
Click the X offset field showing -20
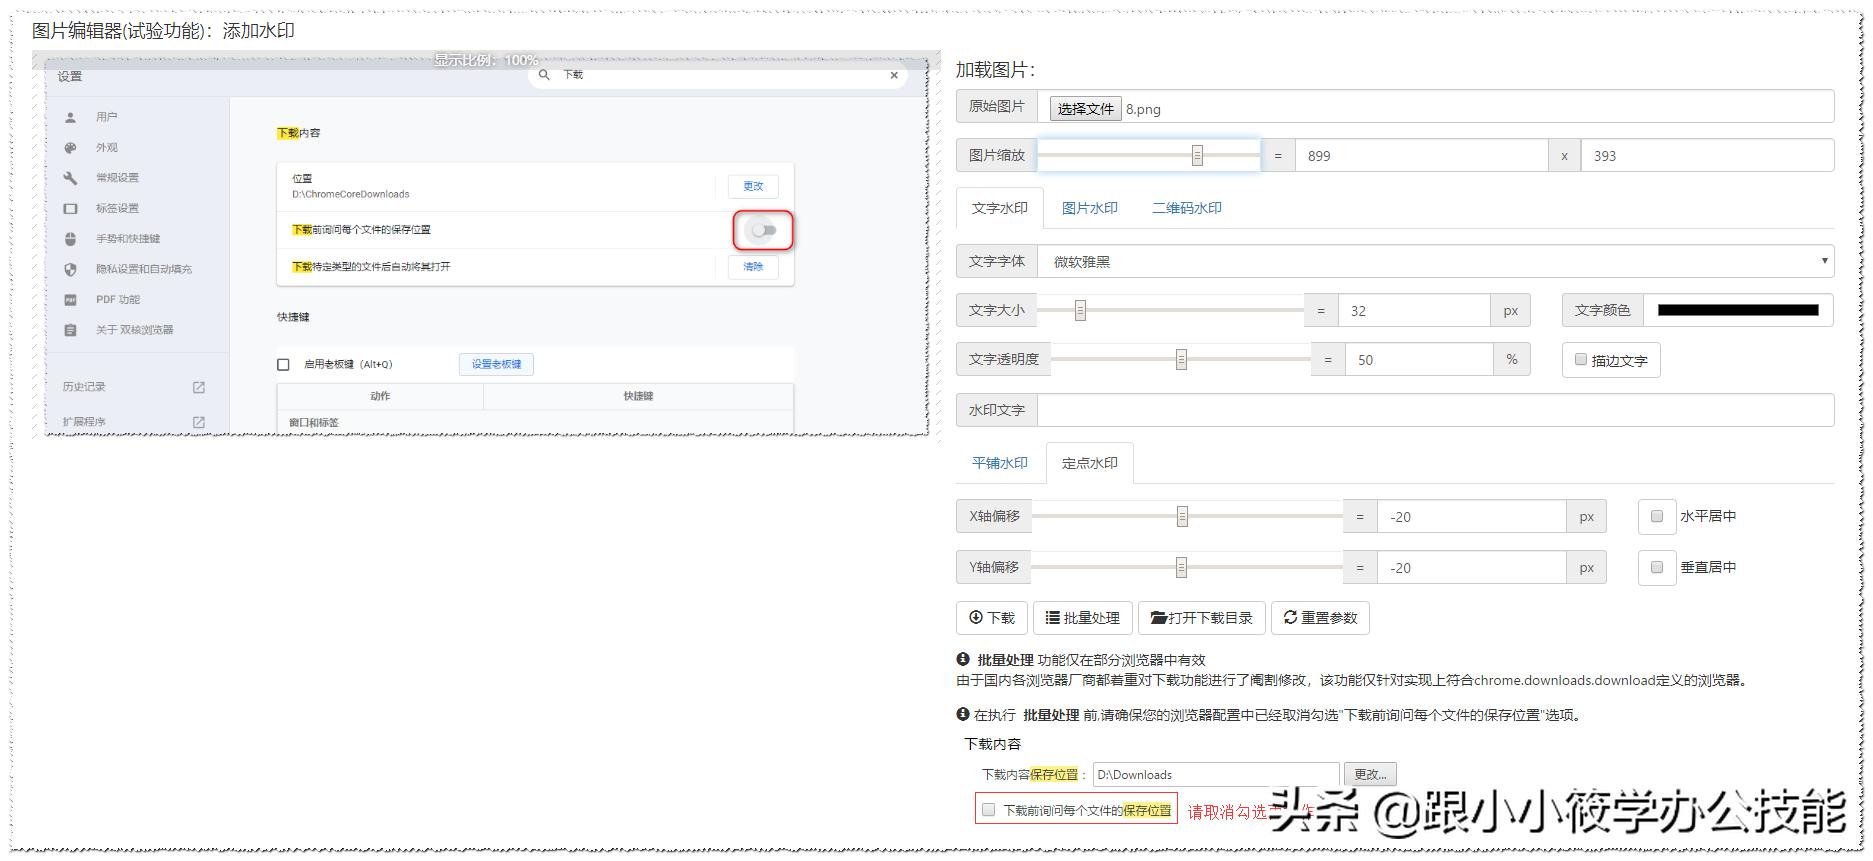[1471, 517]
